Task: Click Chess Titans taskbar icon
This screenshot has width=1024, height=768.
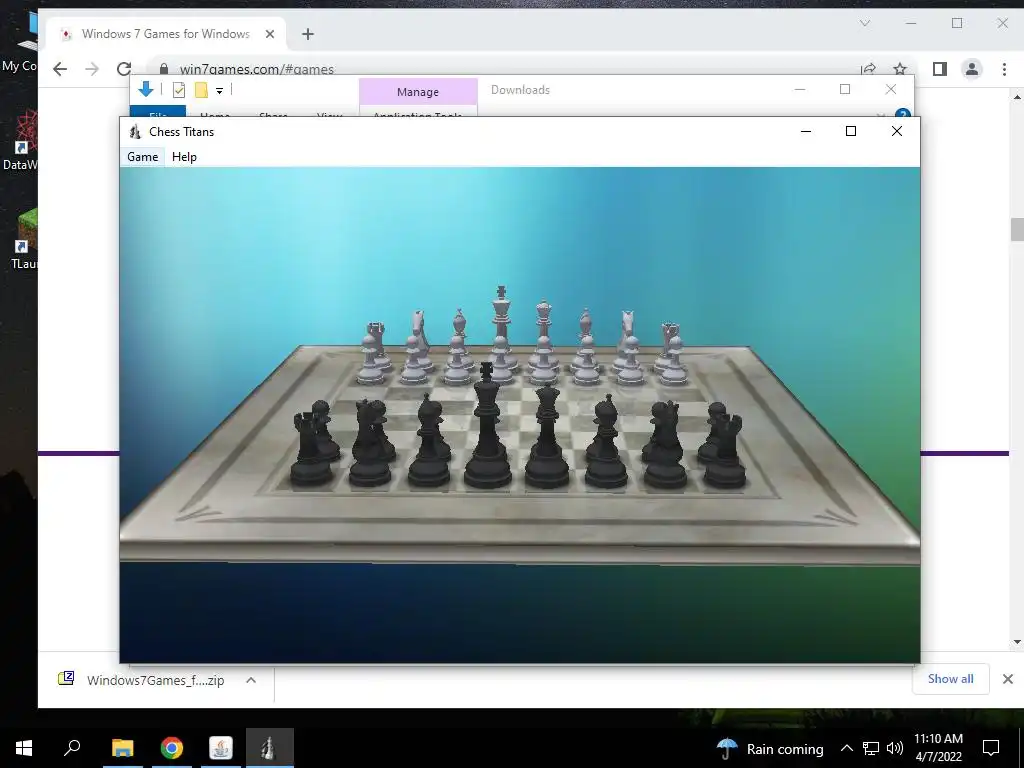Action: pyautogui.click(x=270, y=748)
